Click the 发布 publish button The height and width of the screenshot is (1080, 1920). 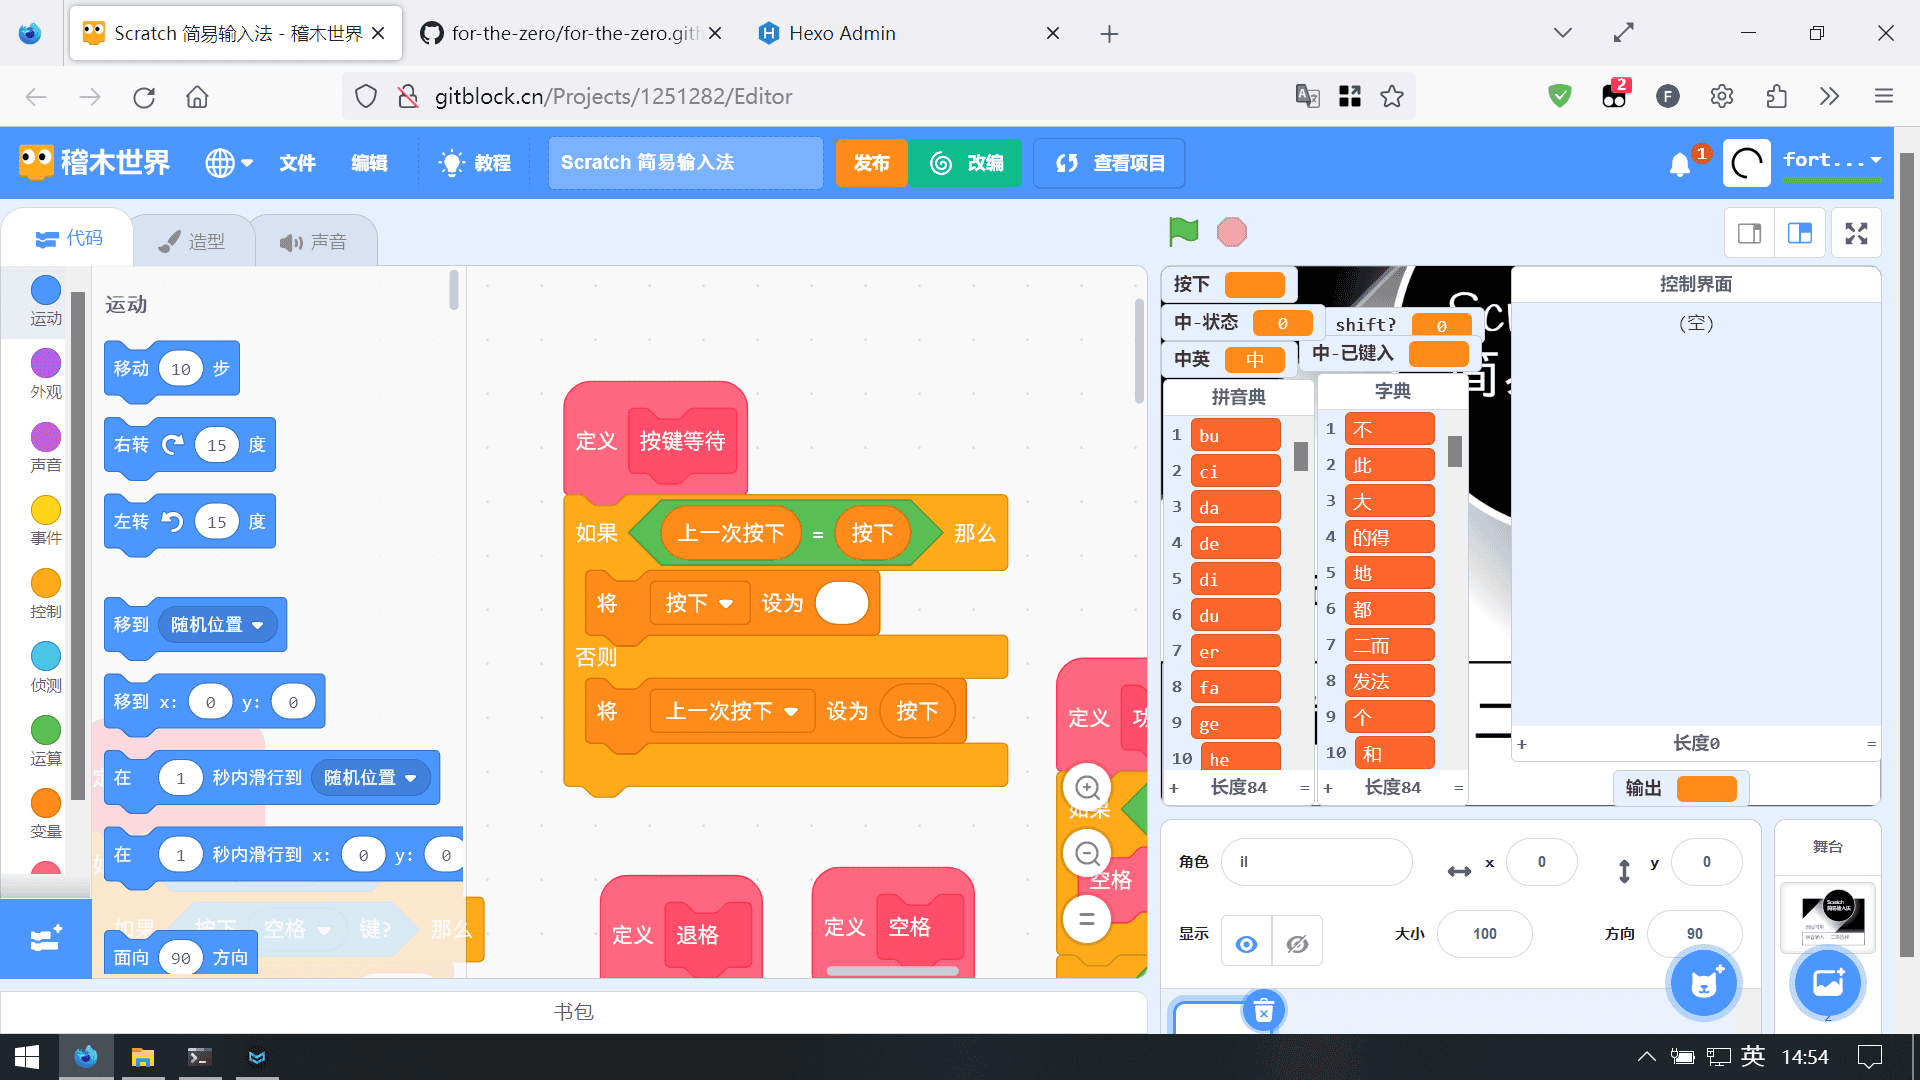point(871,163)
